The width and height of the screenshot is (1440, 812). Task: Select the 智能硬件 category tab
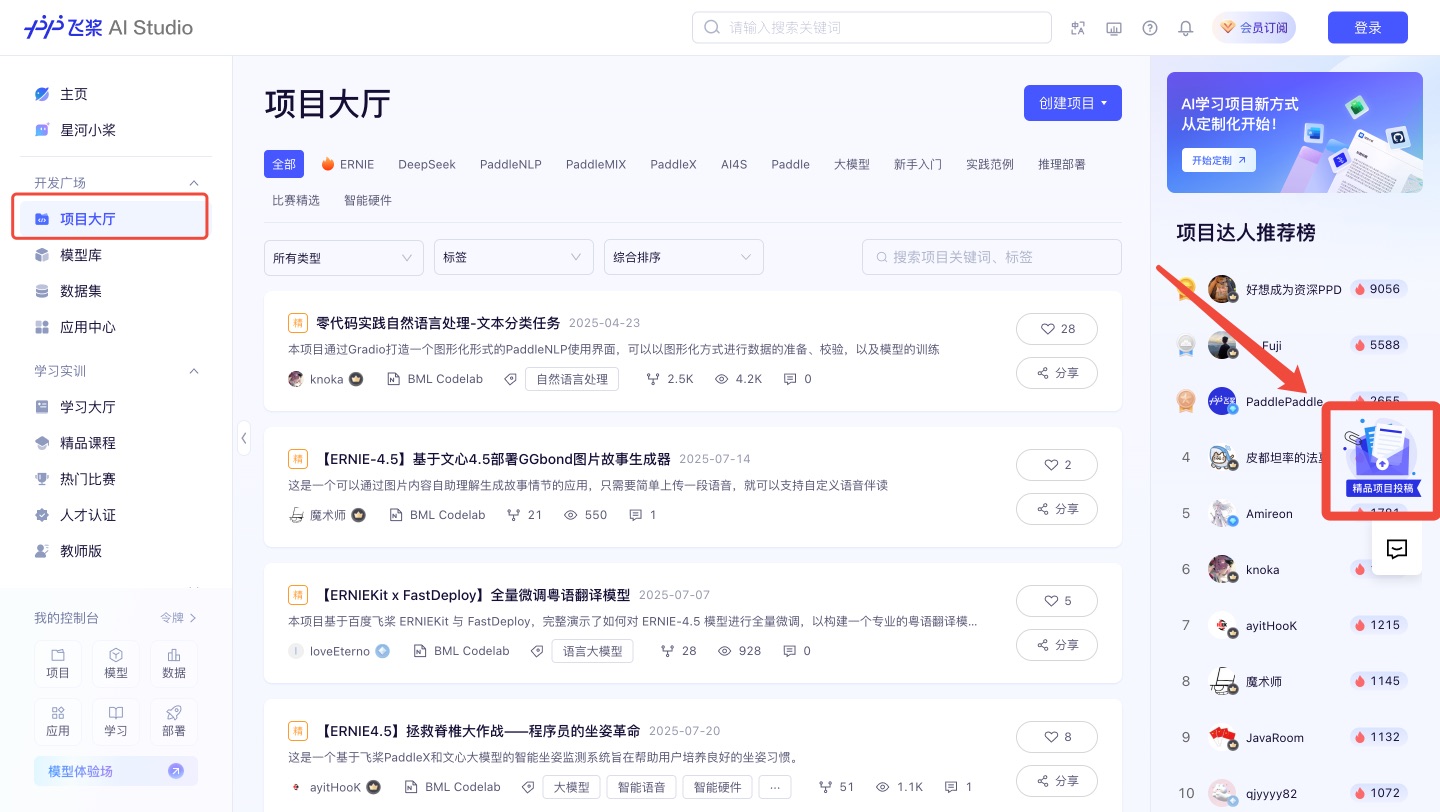pyautogui.click(x=368, y=200)
